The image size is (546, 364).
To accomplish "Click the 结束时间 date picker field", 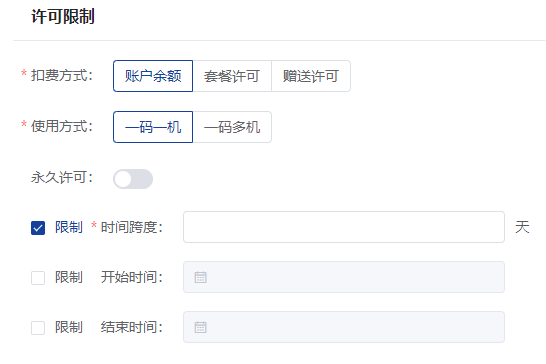I will (x=344, y=327).
